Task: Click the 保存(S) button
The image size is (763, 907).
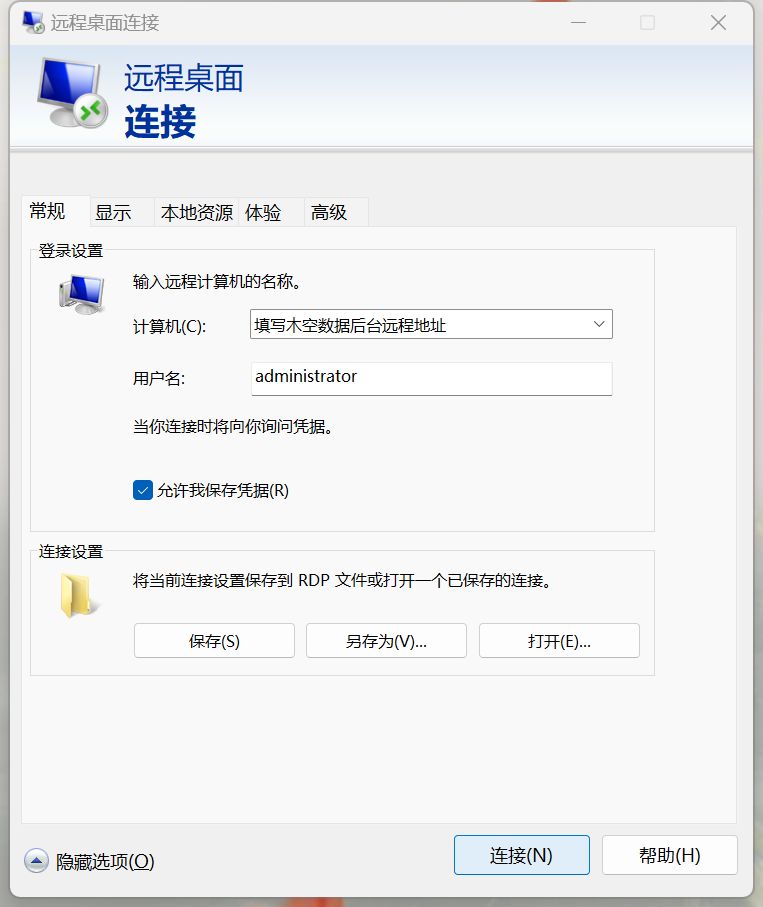Action: point(214,641)
